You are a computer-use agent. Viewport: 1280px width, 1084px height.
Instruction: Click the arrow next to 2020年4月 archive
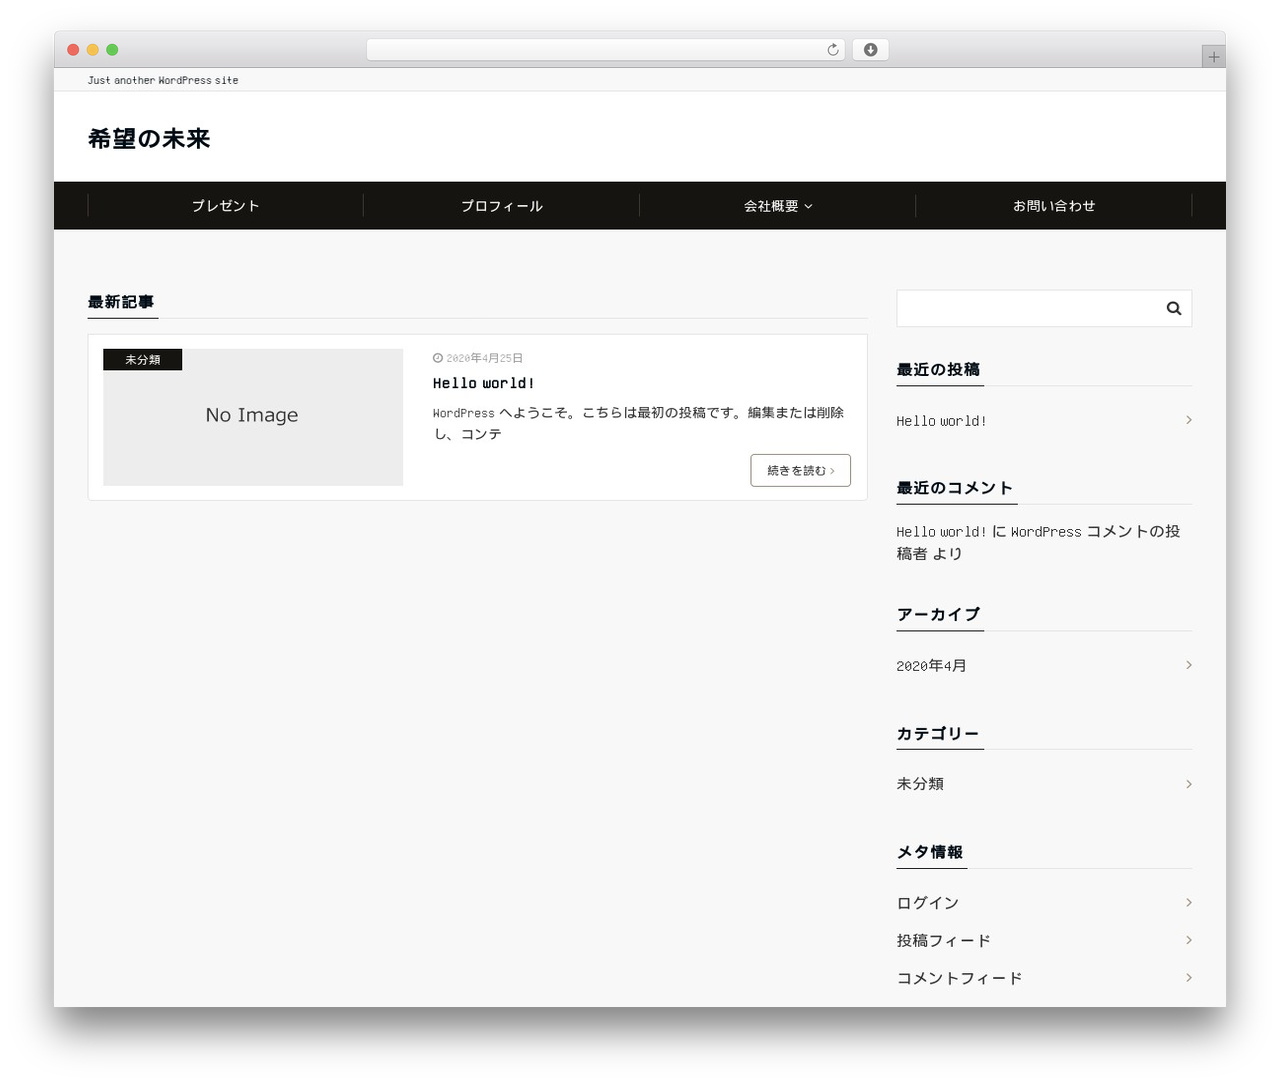1188,665
